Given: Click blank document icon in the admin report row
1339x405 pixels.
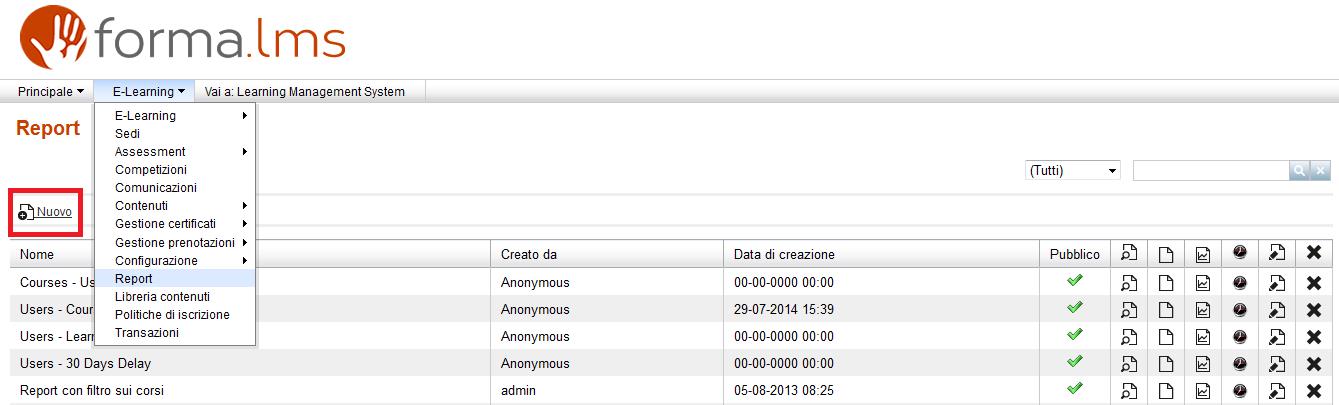Looking at the screenshot, I should tap(1166, 391).
